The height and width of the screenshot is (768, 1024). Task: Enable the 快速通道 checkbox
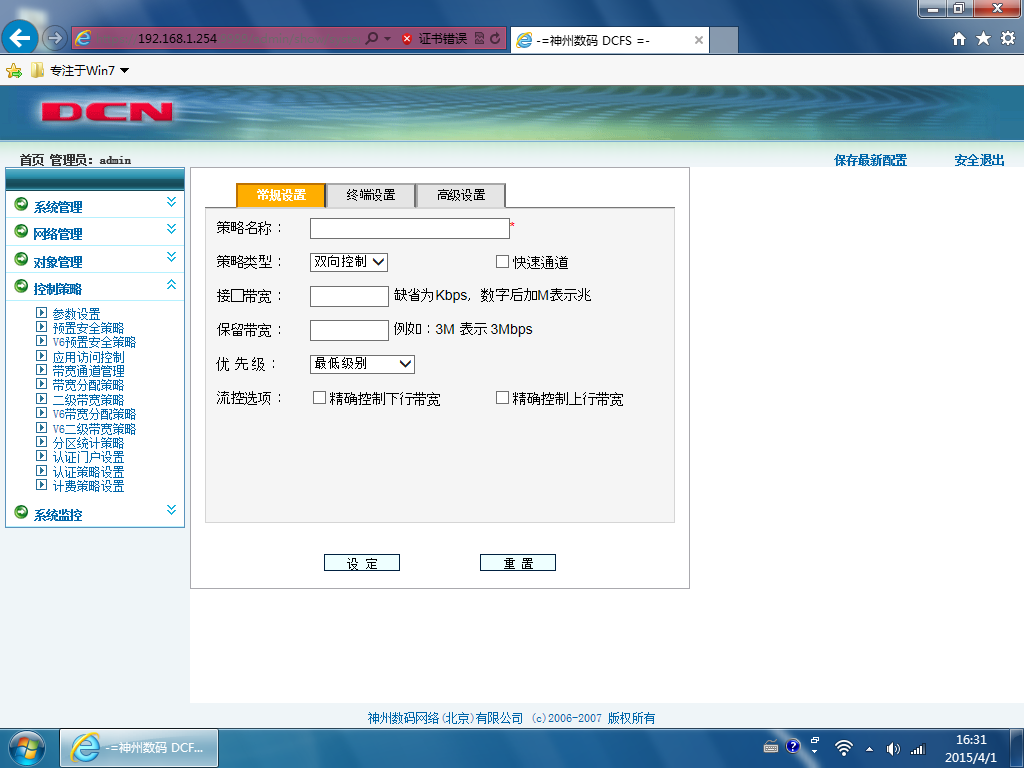click(502, 262)
